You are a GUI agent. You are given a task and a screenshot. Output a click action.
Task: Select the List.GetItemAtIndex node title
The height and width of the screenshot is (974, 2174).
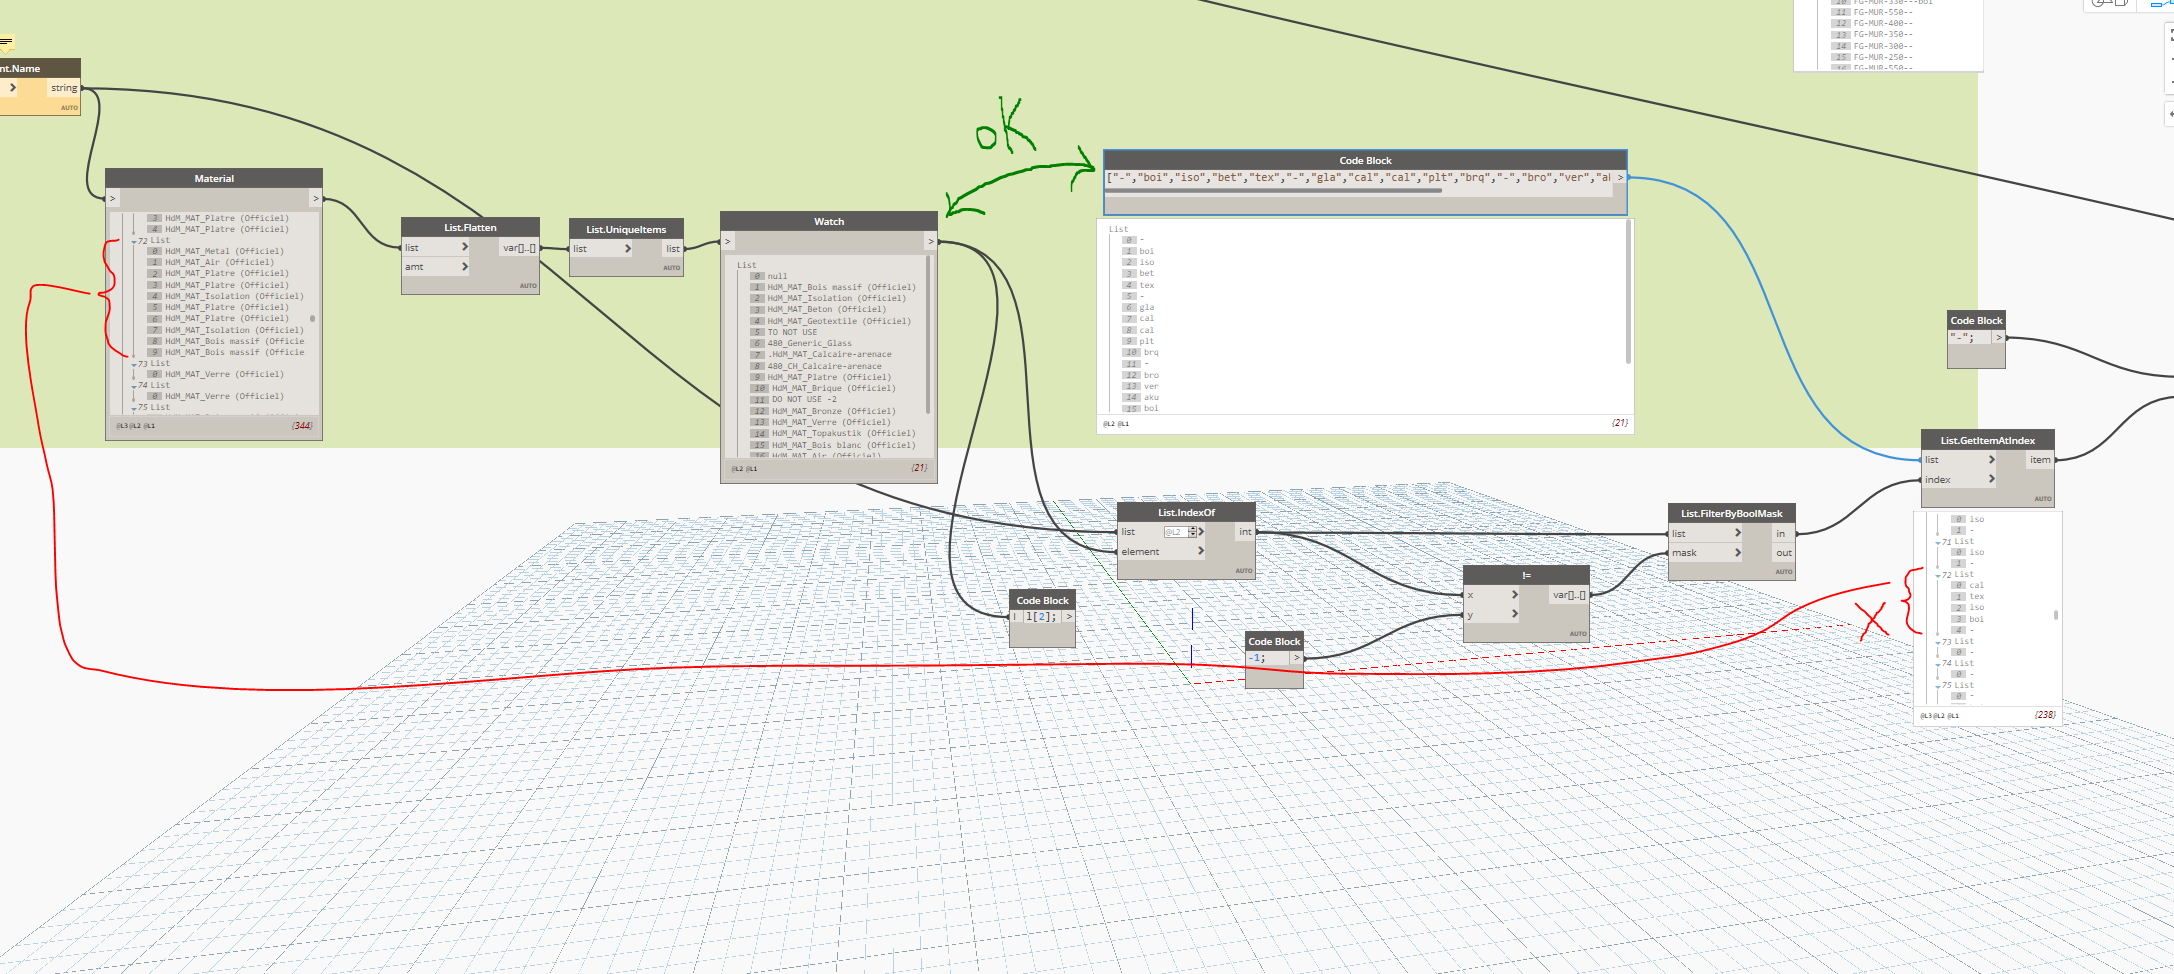[x=1988, y=440]
